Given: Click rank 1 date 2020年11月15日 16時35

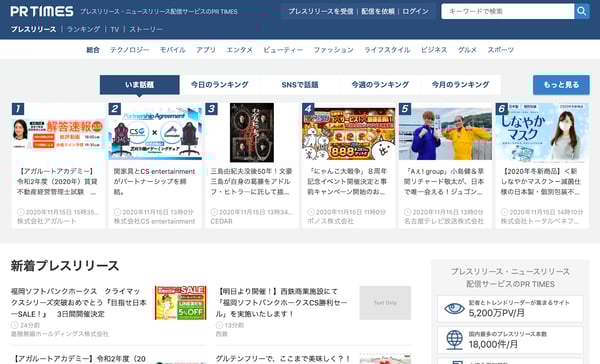Looking at the screenshot, I should tap(58, 212).
